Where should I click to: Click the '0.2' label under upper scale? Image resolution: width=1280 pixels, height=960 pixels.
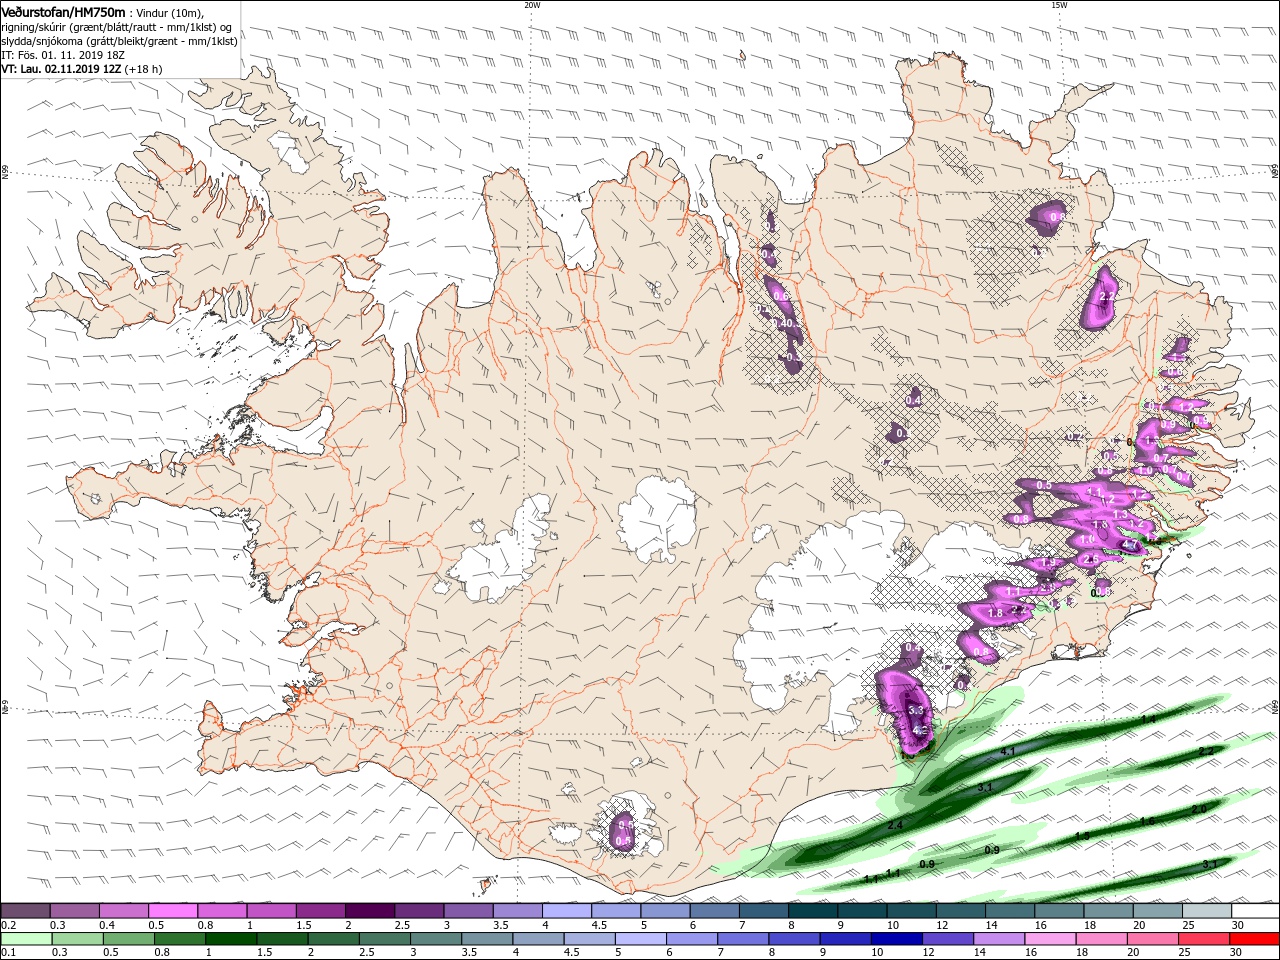[8, 925]
